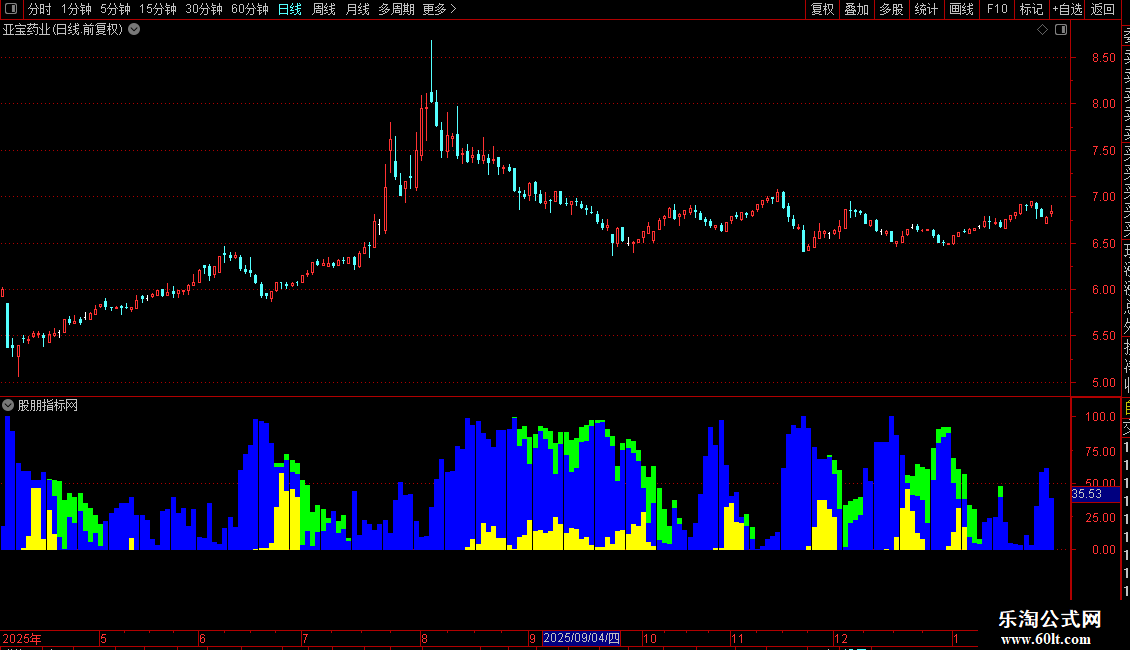Click month 12 on the time axis
This screenshot has width=1130, height=650.
(x=841, y=638)
